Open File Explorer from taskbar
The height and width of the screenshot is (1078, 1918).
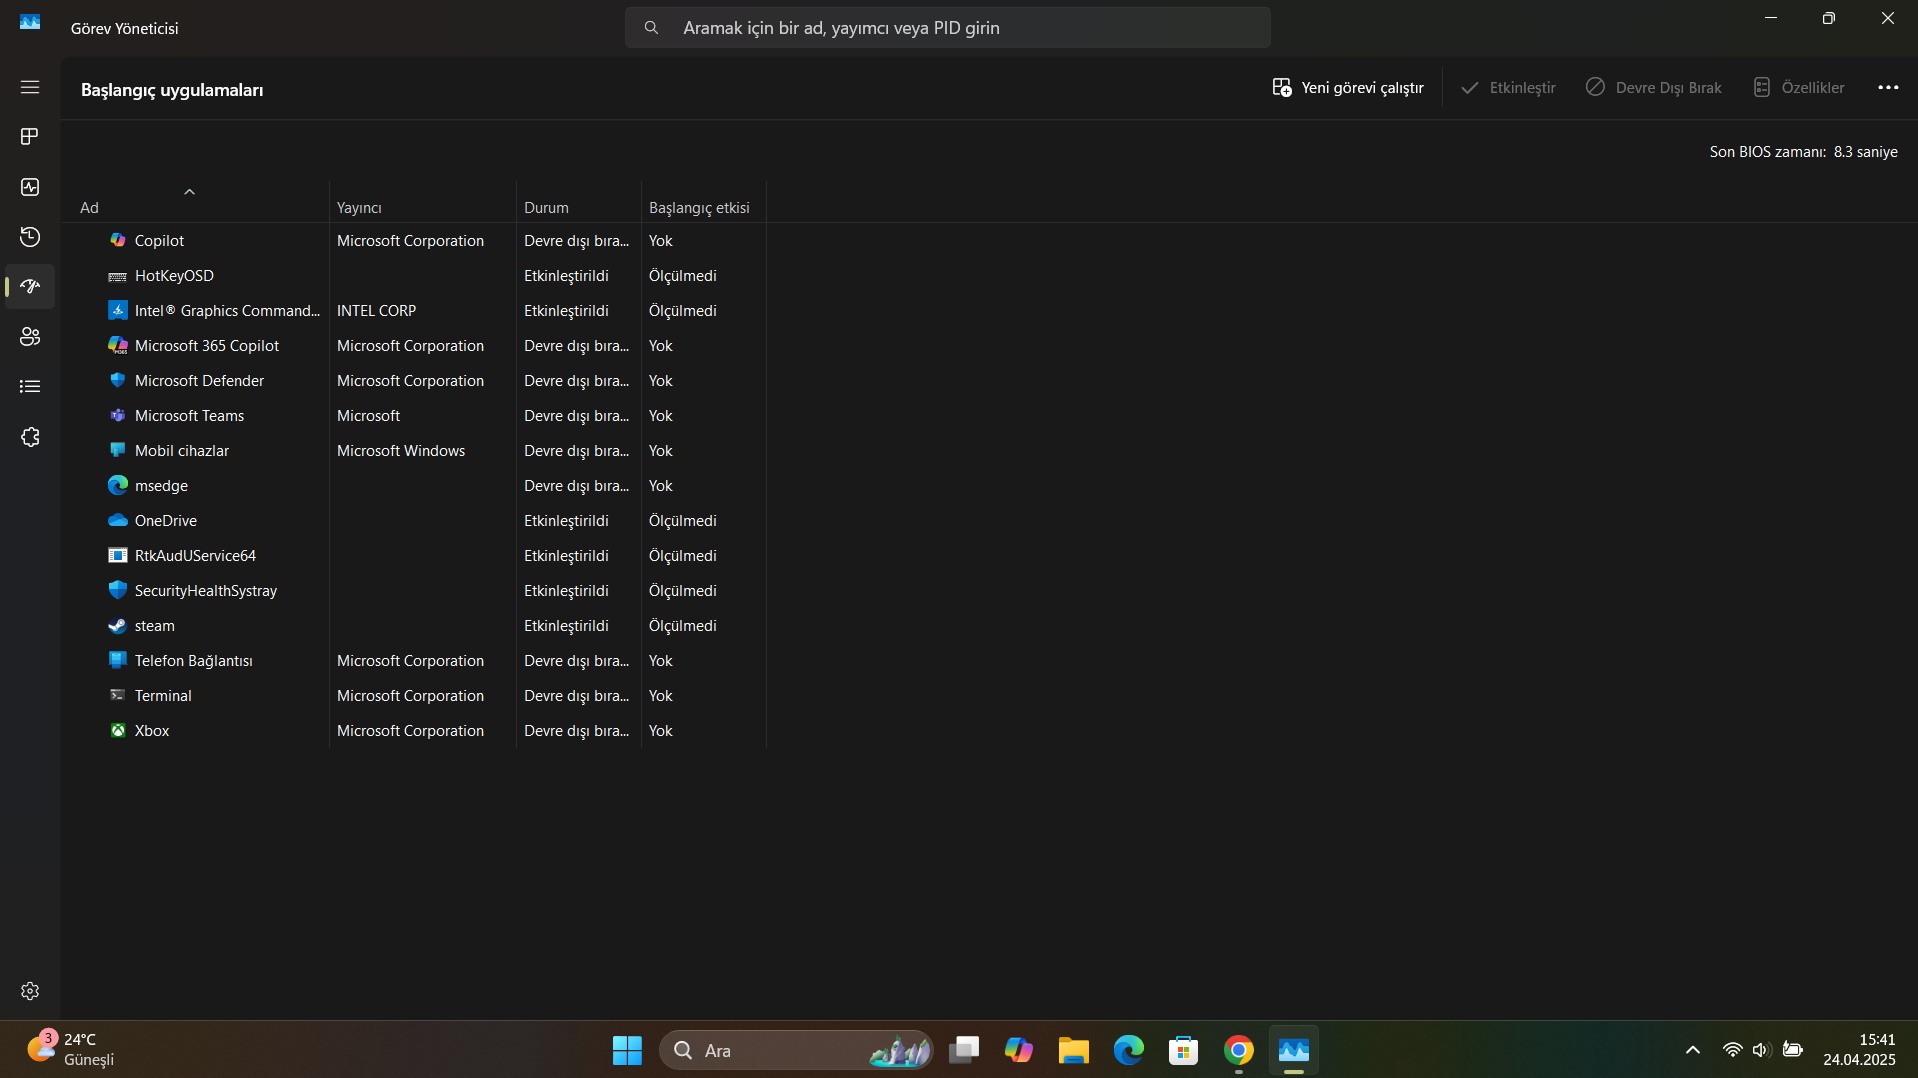[1074, 1050]
